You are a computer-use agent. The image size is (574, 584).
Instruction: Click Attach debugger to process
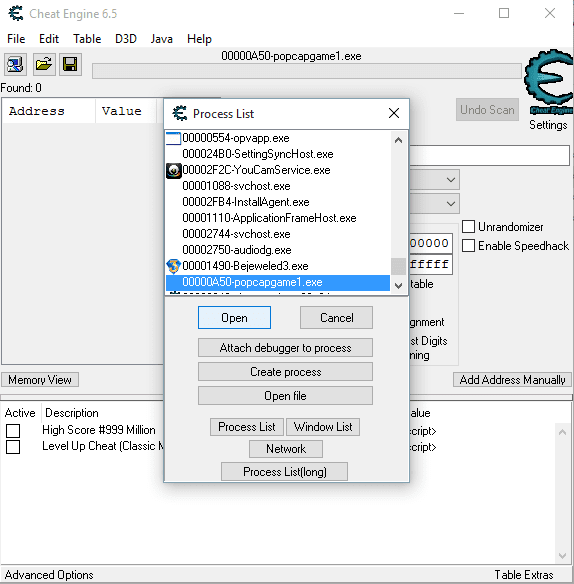285,348
